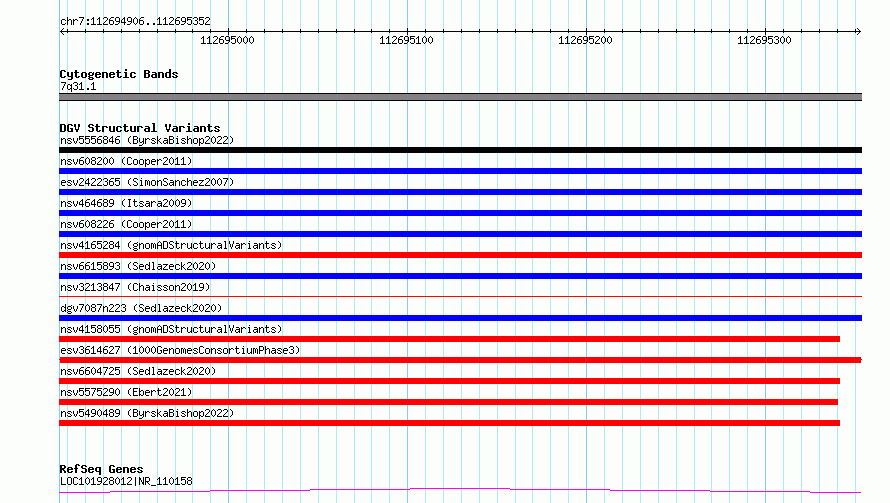Click label nsv5556846 (ByrskaBishop2022)

pos(147,140)
